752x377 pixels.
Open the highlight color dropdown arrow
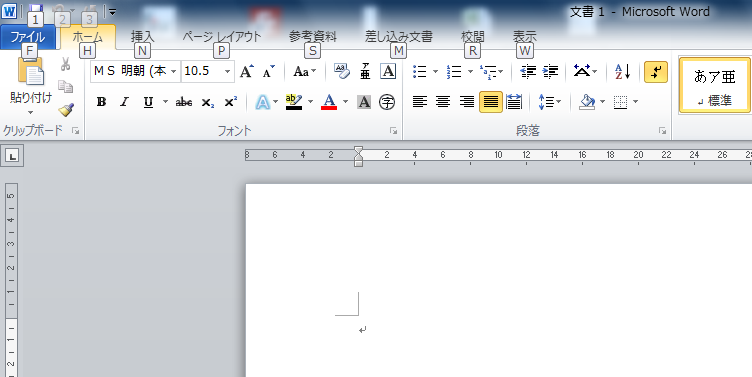[x=310, y=102]
